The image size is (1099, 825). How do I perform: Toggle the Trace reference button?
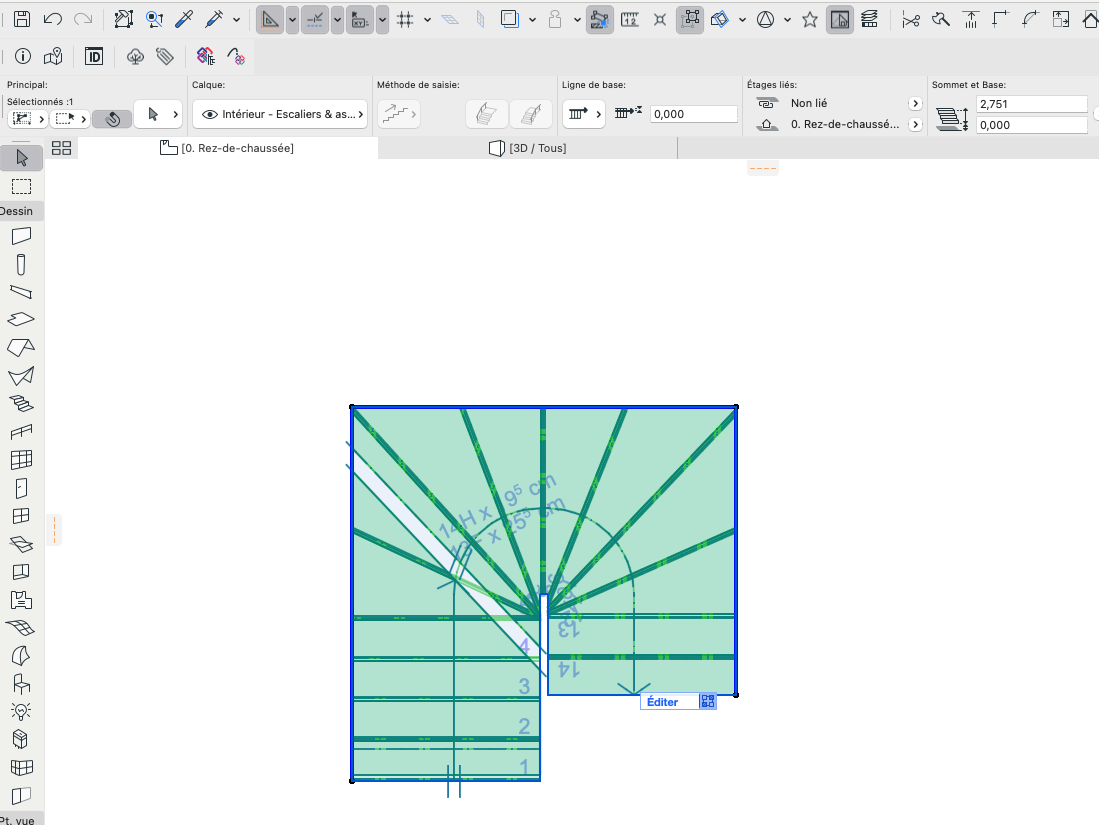point(839,20)
